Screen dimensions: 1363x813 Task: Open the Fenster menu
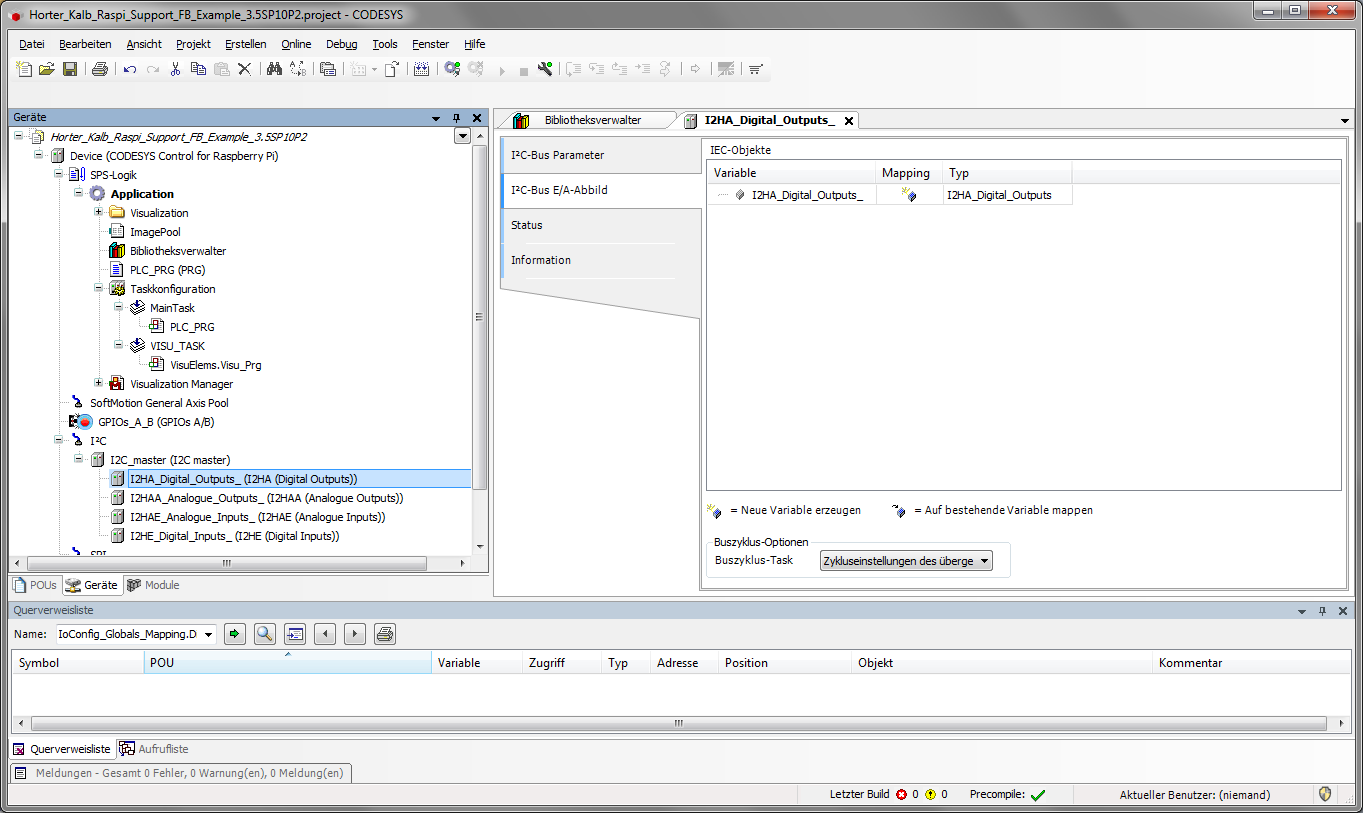(x=430, y=44)
